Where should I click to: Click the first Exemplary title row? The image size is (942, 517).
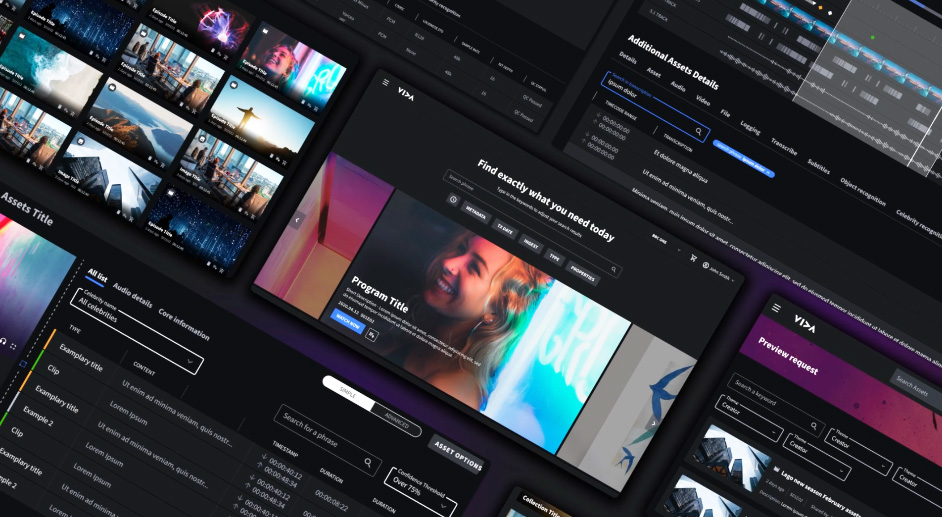tap(81, 358)
